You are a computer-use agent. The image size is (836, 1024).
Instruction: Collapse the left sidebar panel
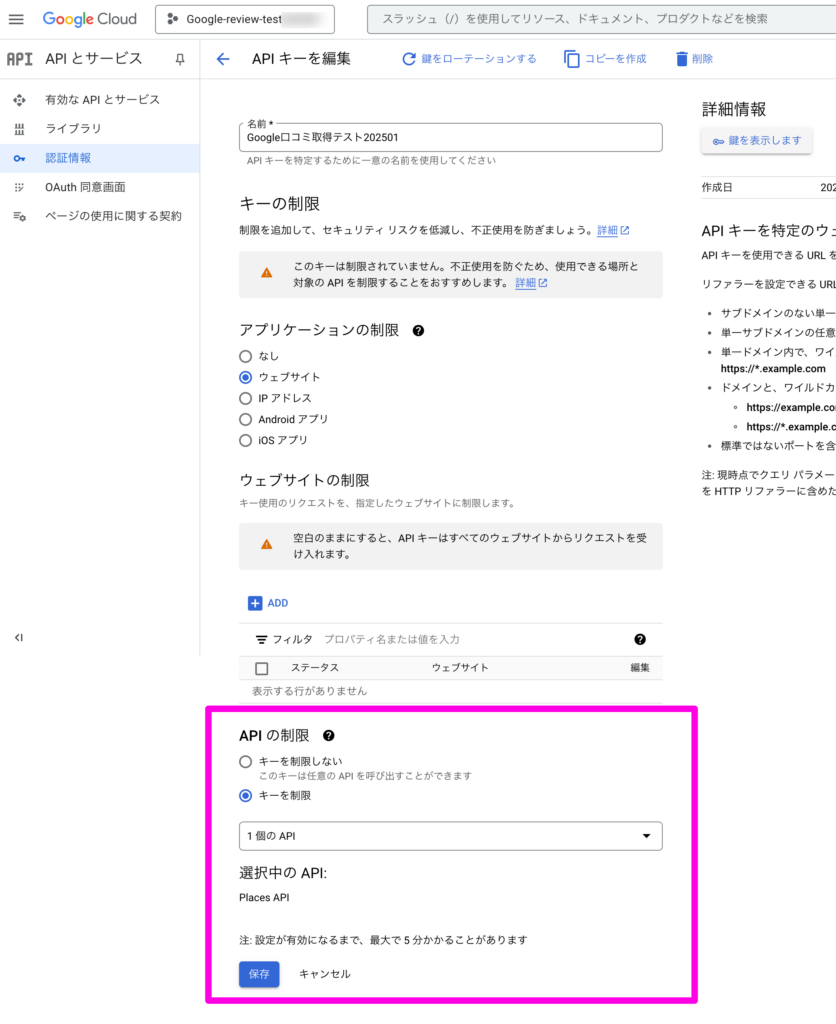click(19, 637)
